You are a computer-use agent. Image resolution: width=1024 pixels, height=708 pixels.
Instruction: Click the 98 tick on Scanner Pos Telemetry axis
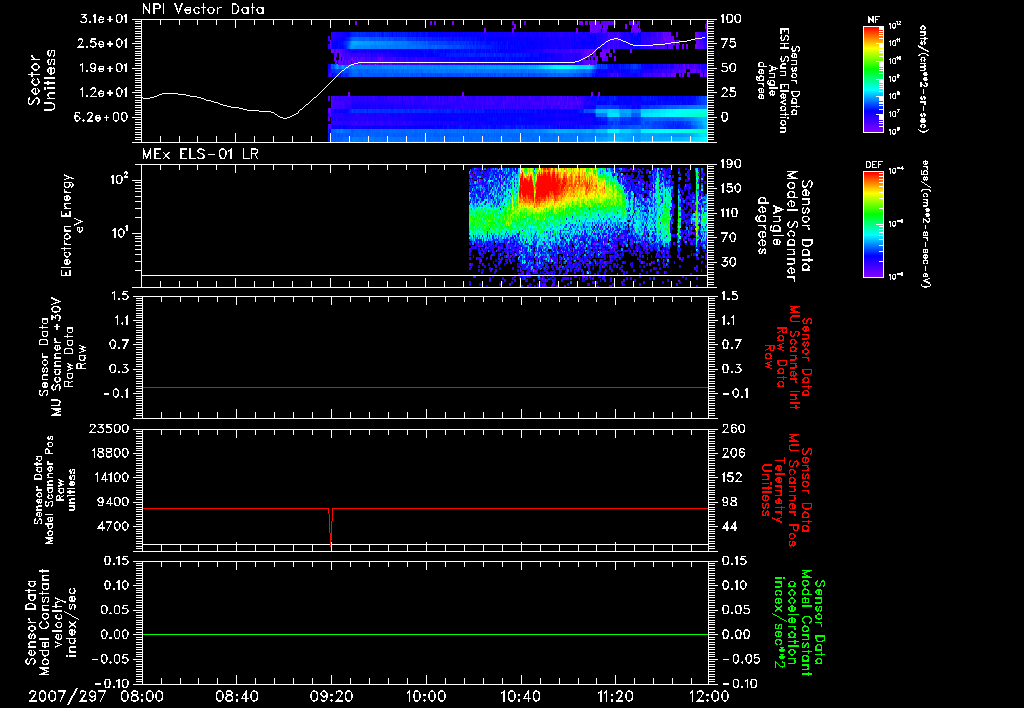[x=729, y=502]
